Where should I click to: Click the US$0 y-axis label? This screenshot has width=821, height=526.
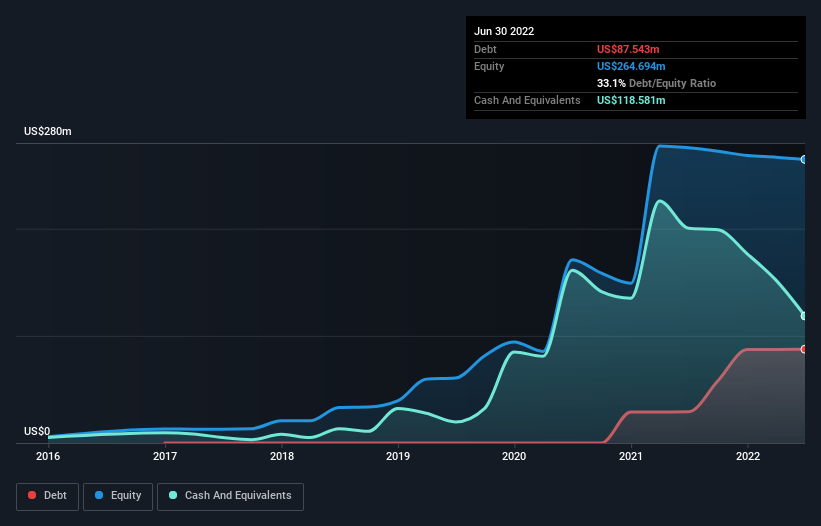pos(37,431)
